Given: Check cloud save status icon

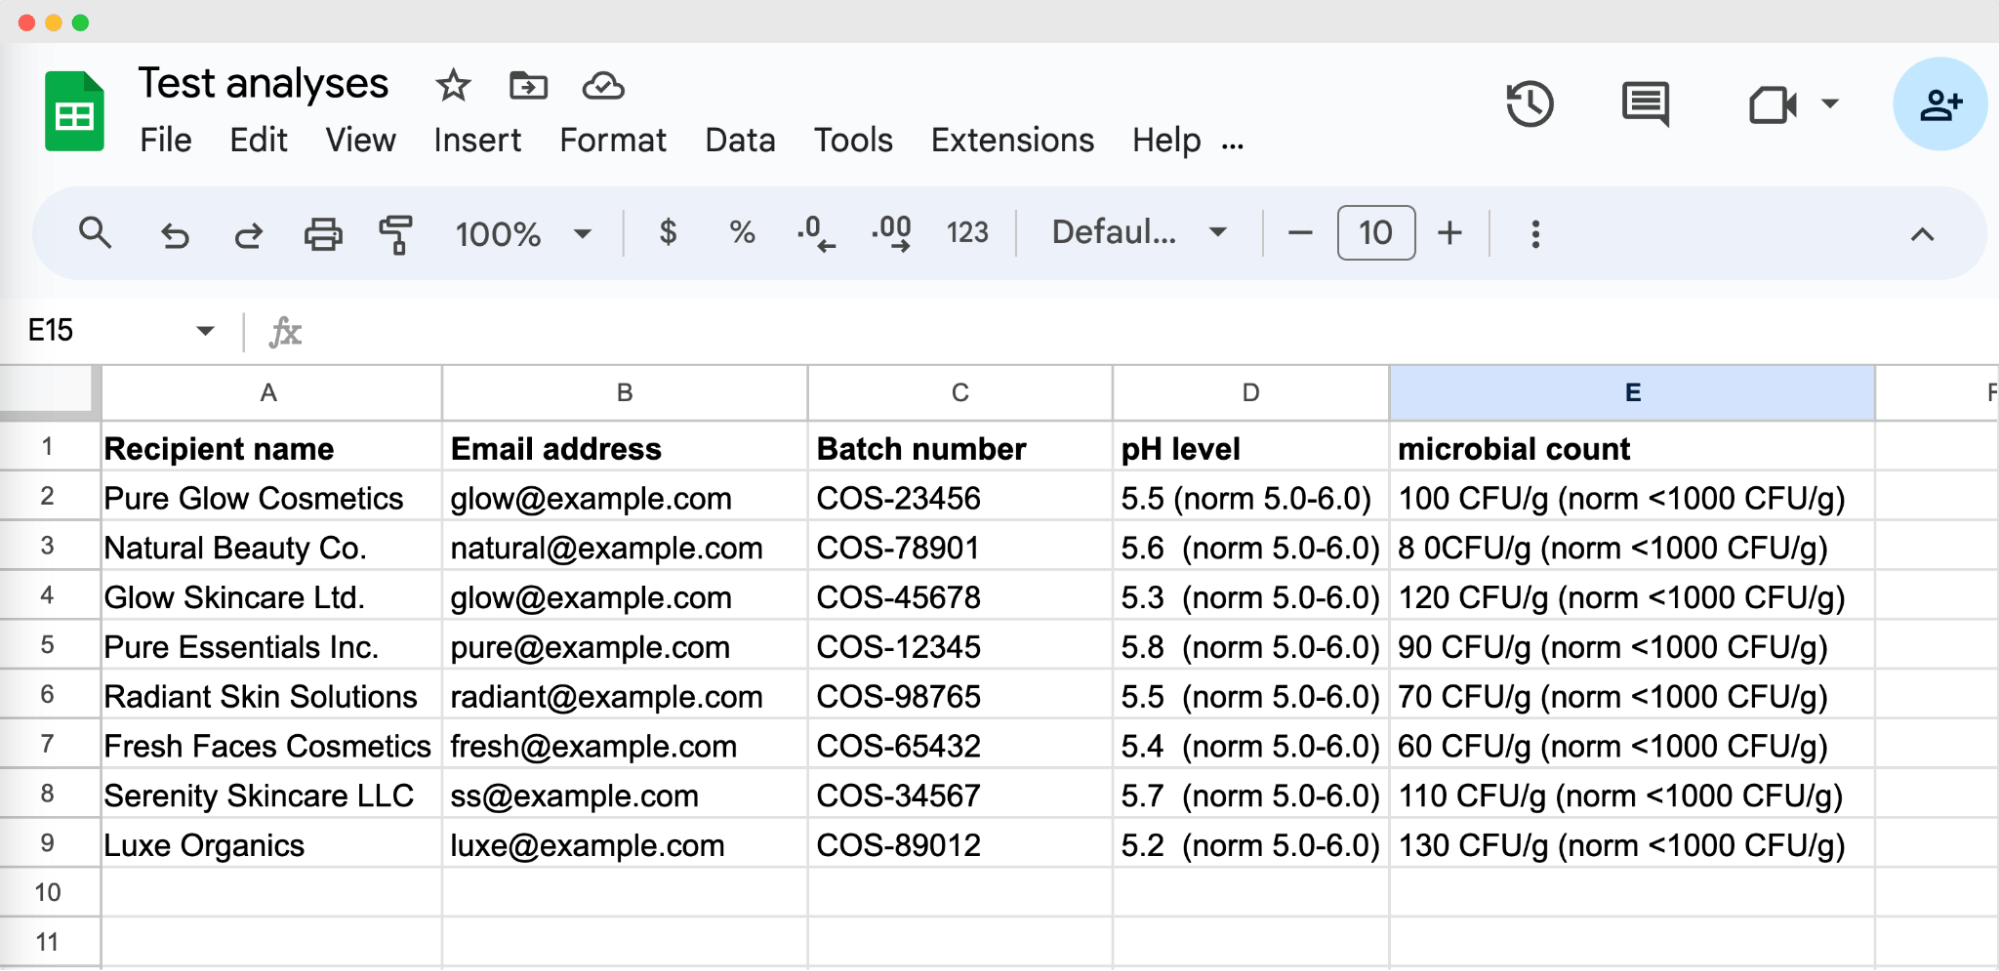Looking at the screenshot, I should [x=603, y=86].
